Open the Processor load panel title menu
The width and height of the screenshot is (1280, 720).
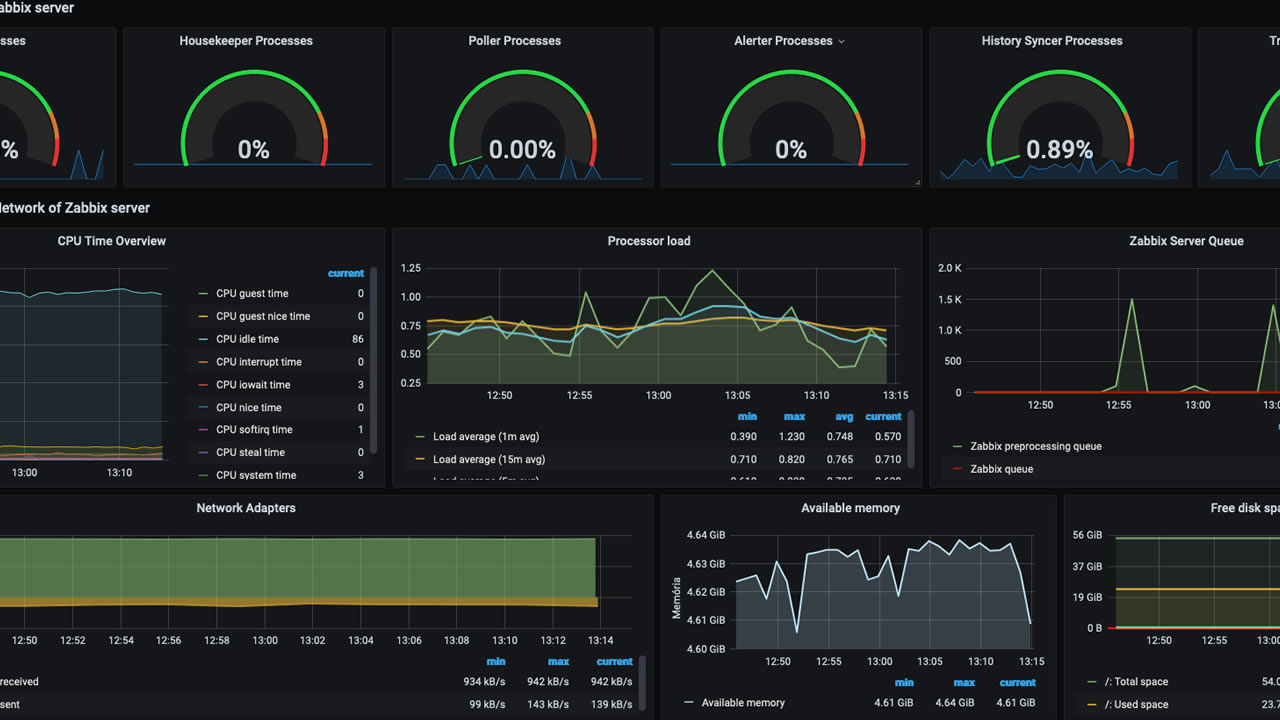click(649, 241)
